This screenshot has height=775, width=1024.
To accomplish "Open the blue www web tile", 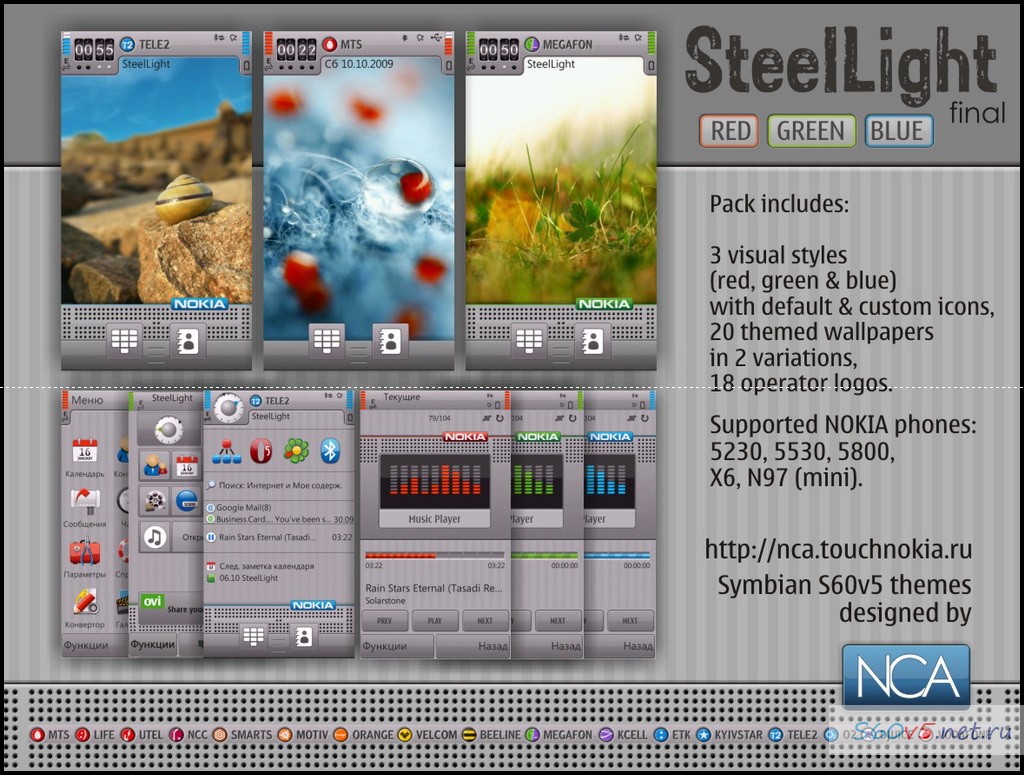I will point(187,501).
